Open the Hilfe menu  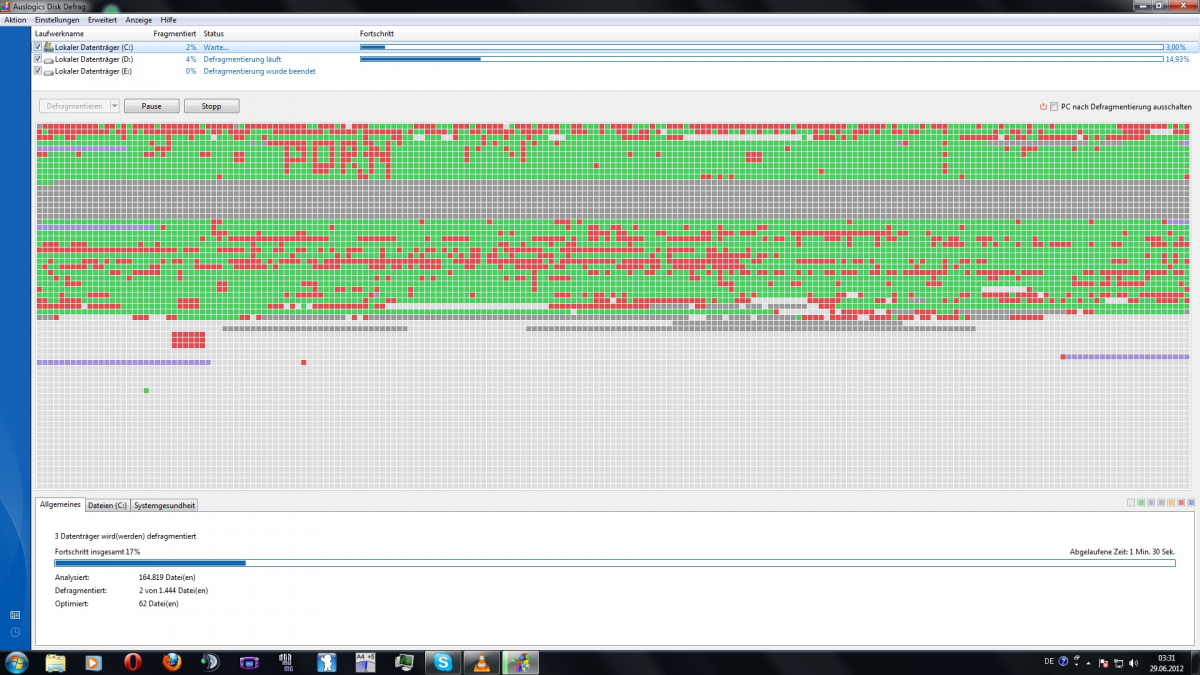click(x=169, y=20)
